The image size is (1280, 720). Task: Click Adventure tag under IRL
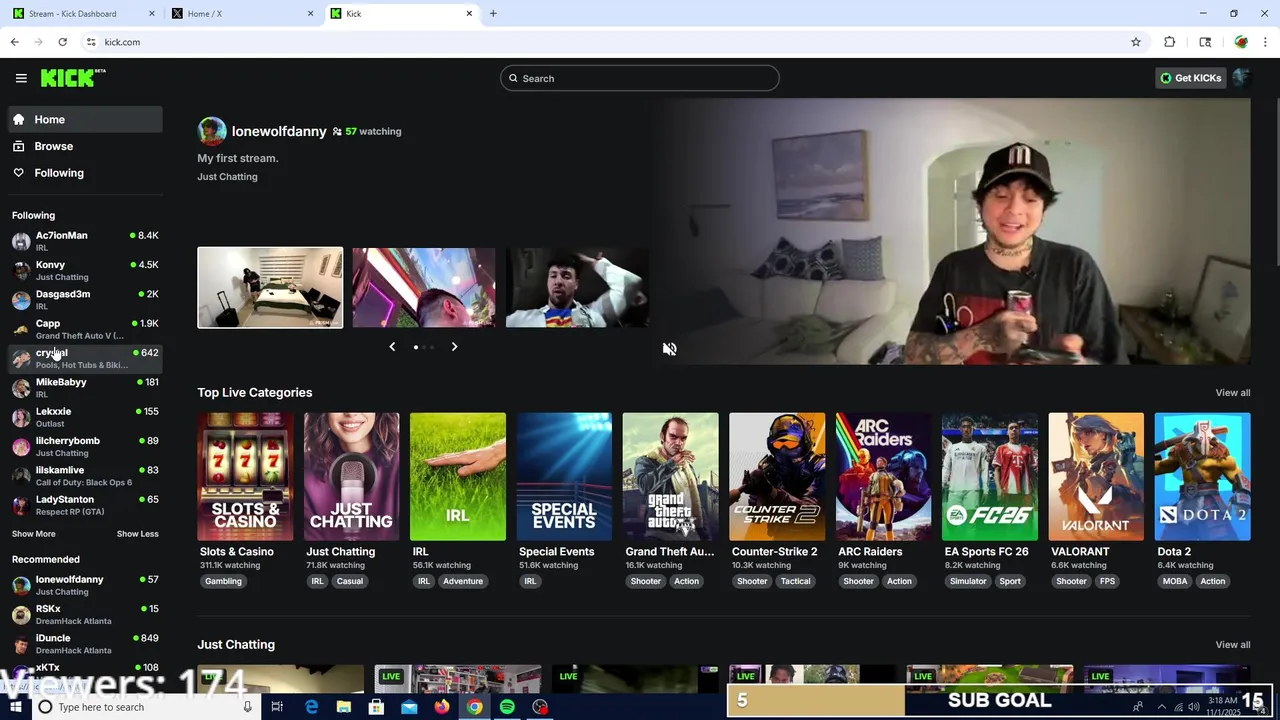coord(463,581)
